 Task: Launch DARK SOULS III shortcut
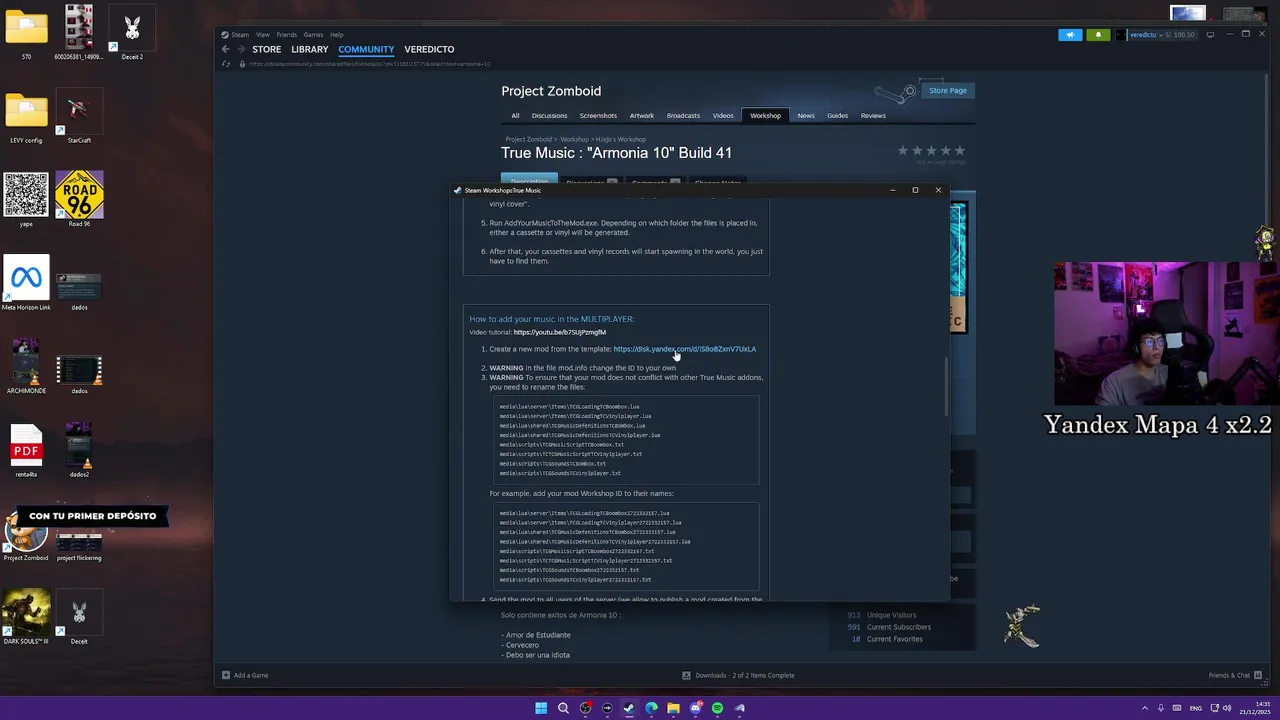26,617
